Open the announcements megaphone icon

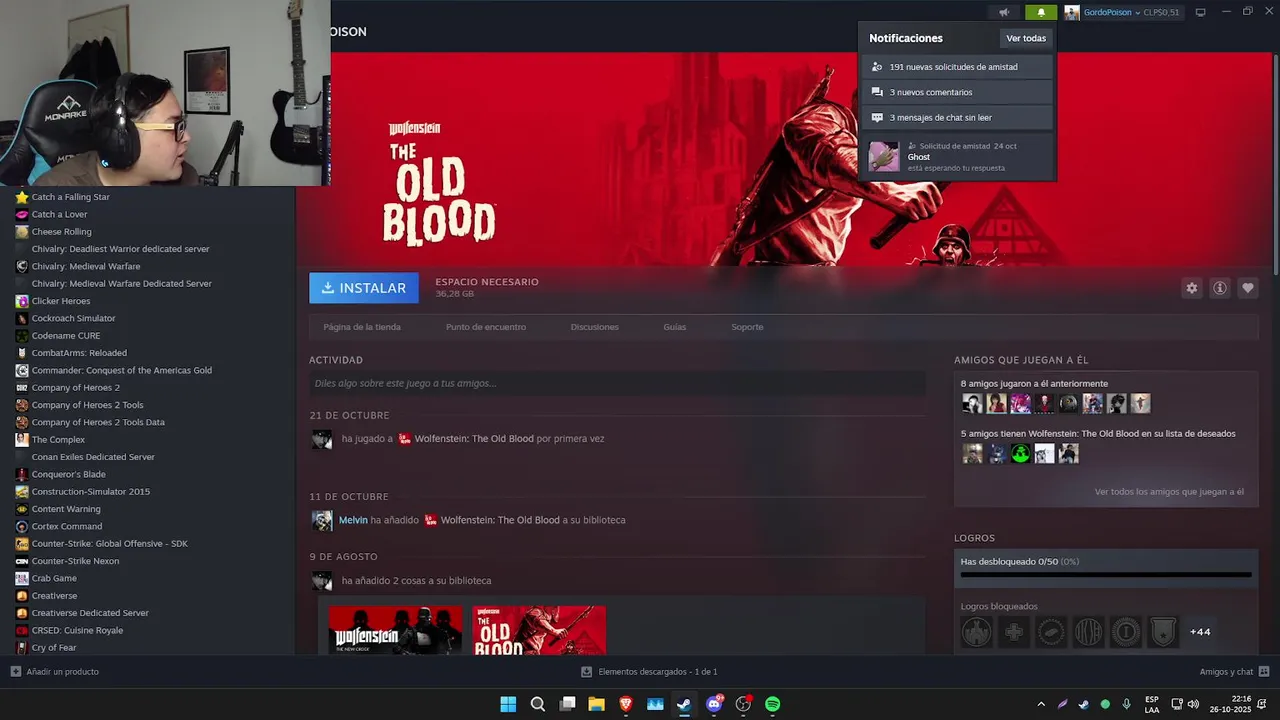1004,12
